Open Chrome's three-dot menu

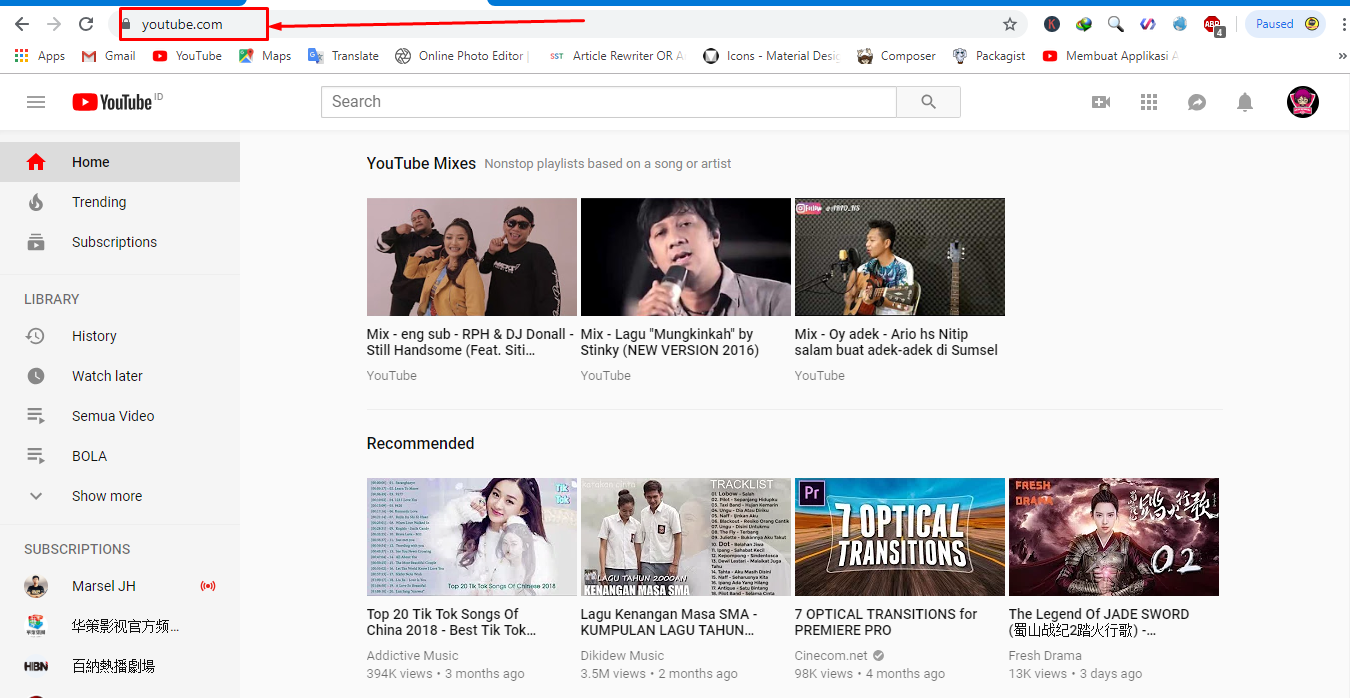tap(1343, 23)
